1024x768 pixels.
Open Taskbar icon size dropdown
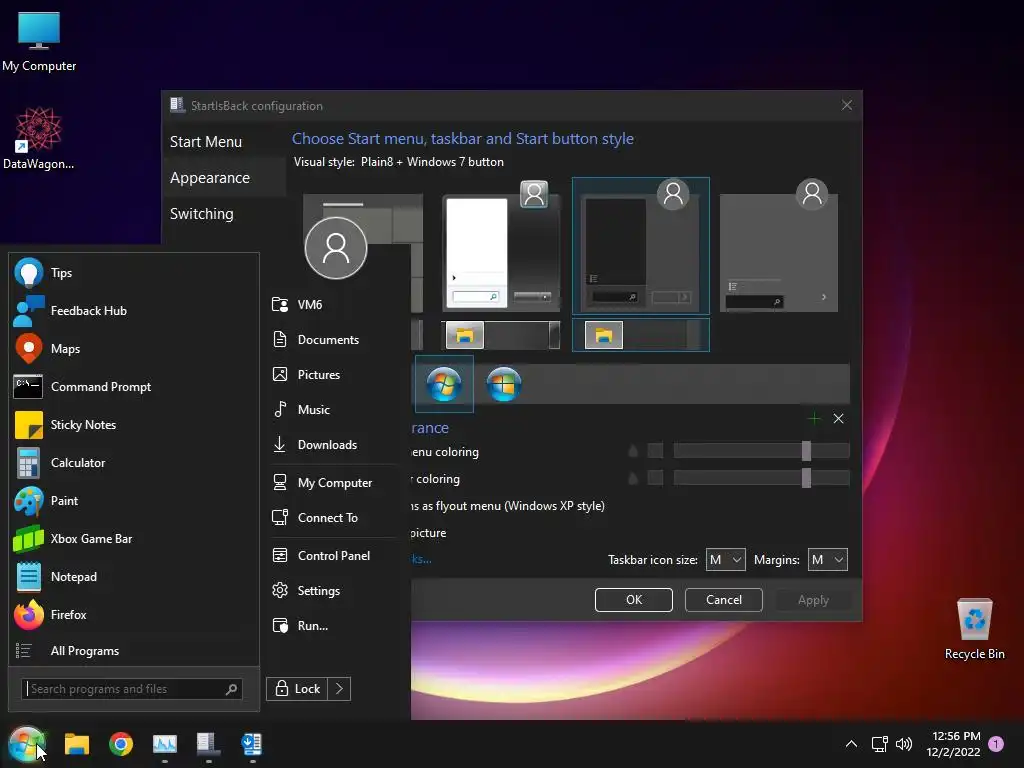click(x=726, y=560)
